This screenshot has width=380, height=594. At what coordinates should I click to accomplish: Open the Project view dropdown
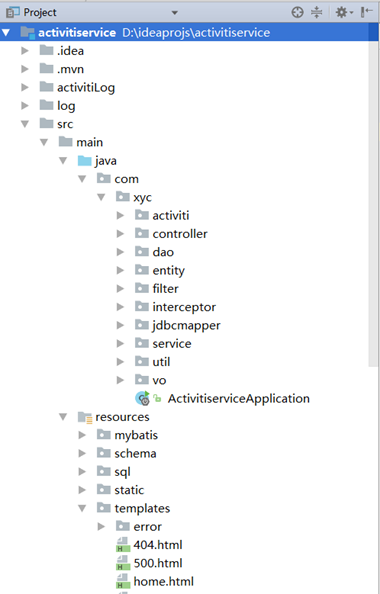point(175,13)
